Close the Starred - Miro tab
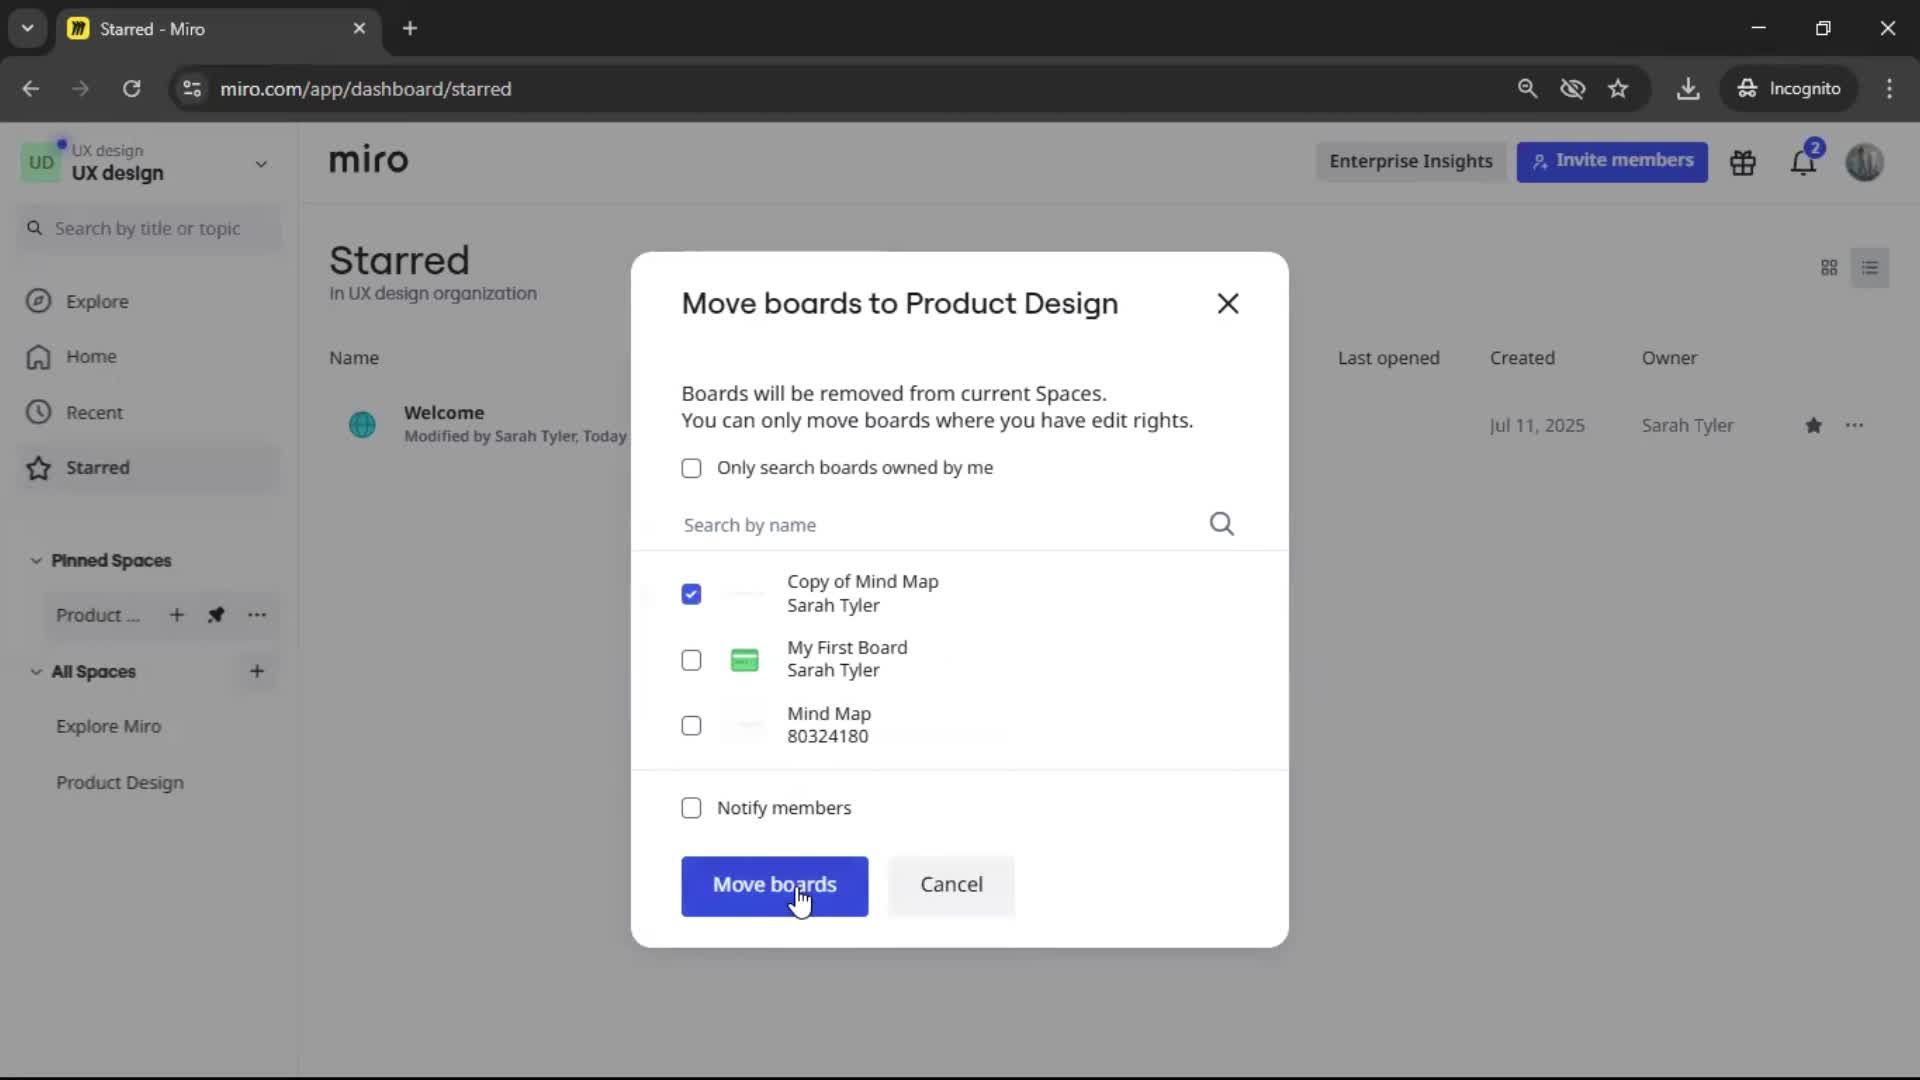The height and width of the screenshot is (1080, 1920). coord(359,29)
